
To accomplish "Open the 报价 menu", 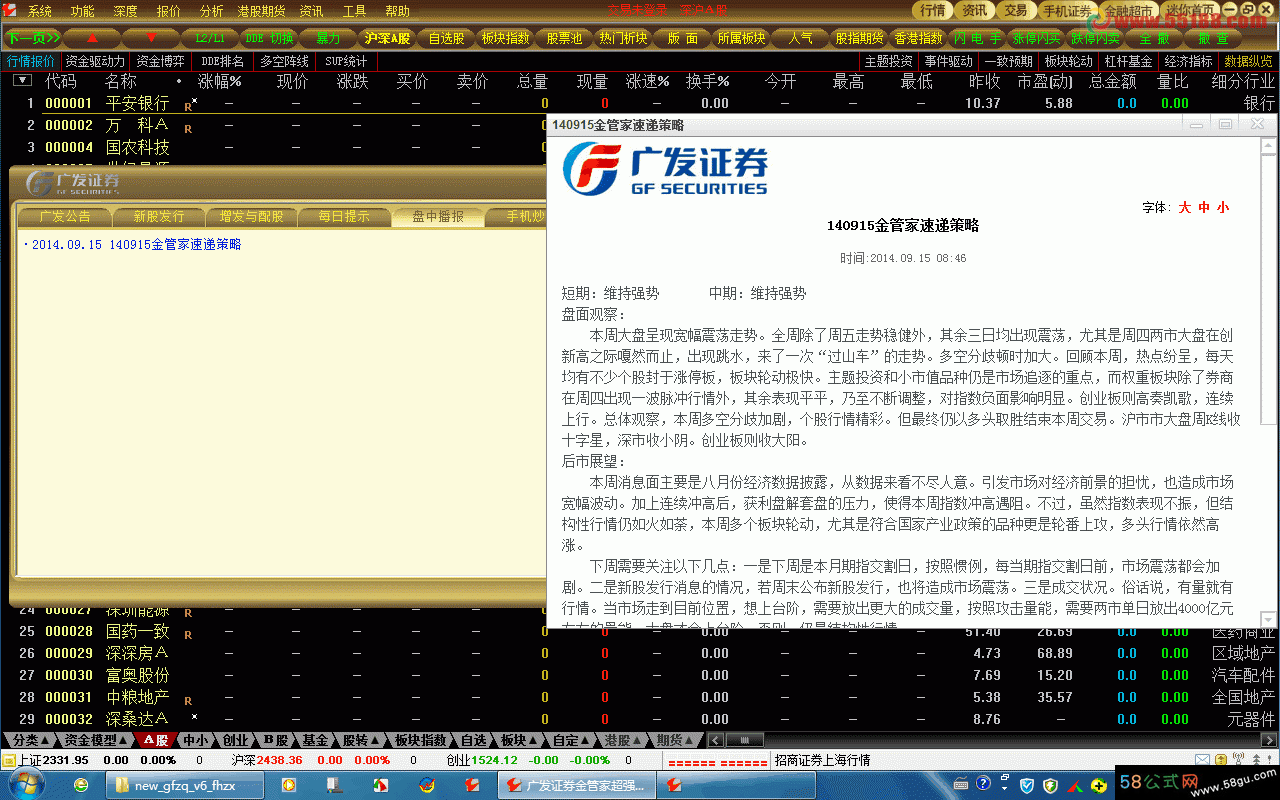I will (169, 12).
